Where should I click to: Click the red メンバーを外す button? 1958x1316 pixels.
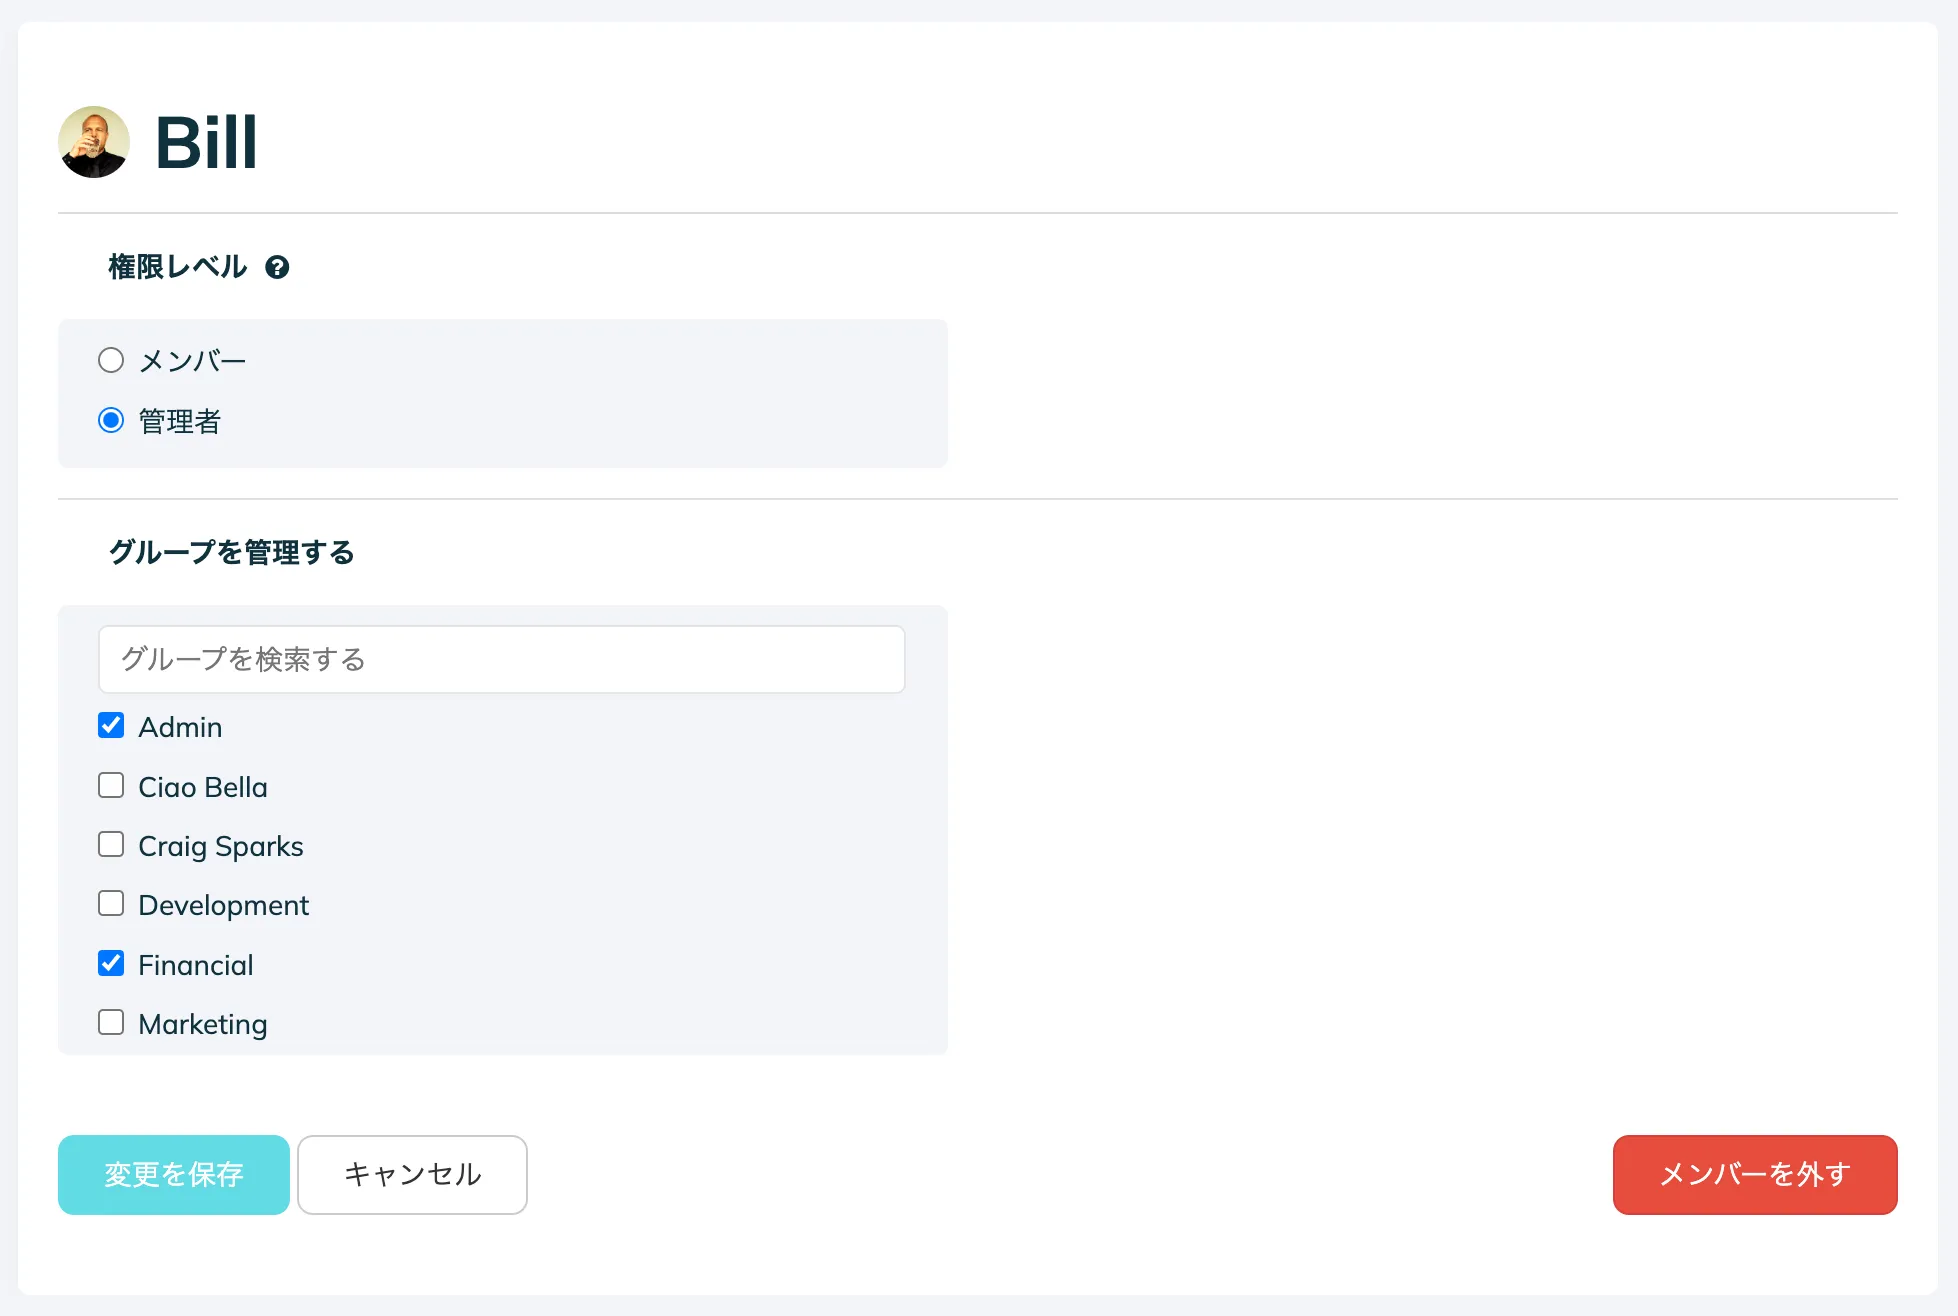(1755, 1174)
